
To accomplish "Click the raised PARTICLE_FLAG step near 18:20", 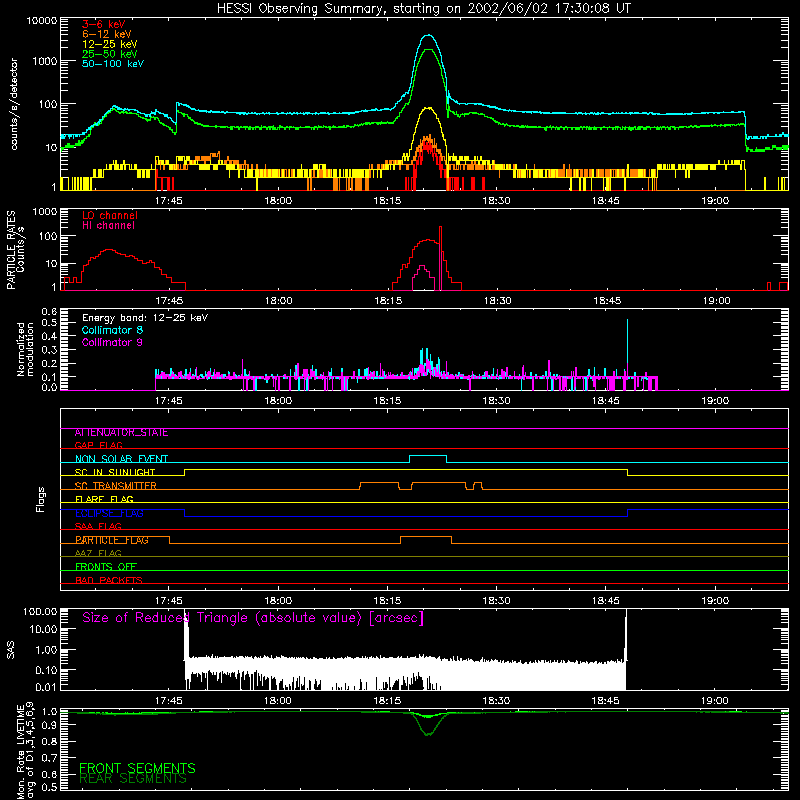I will [x=426, y=537].
